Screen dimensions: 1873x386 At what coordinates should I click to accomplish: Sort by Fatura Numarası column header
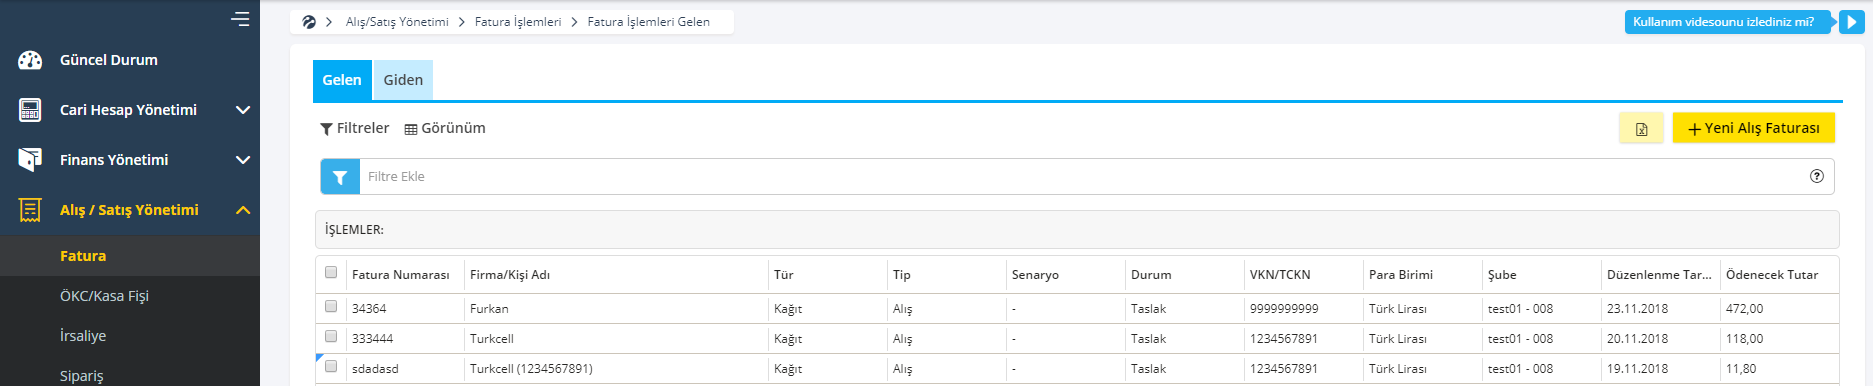click(401, 275)
